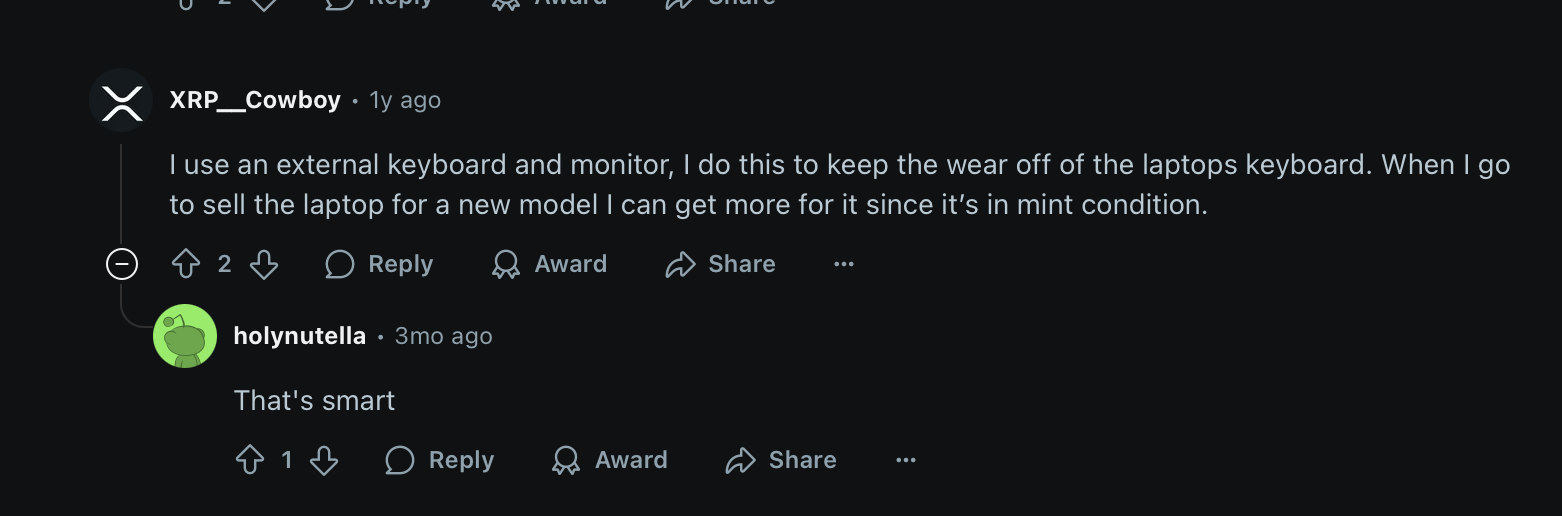Image resolution: width=1562 pixels, height=516 pixels.
Task: Click the "1y ago" timestamp
Action: 405,100
